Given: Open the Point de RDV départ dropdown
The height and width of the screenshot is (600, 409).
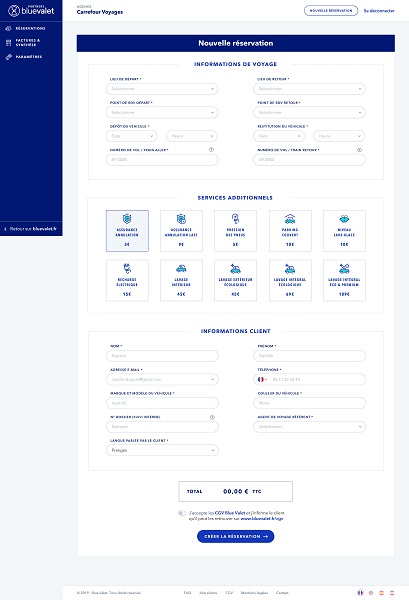Looking at the screenshot, I should pyautogui.click(x=162, y=112).
